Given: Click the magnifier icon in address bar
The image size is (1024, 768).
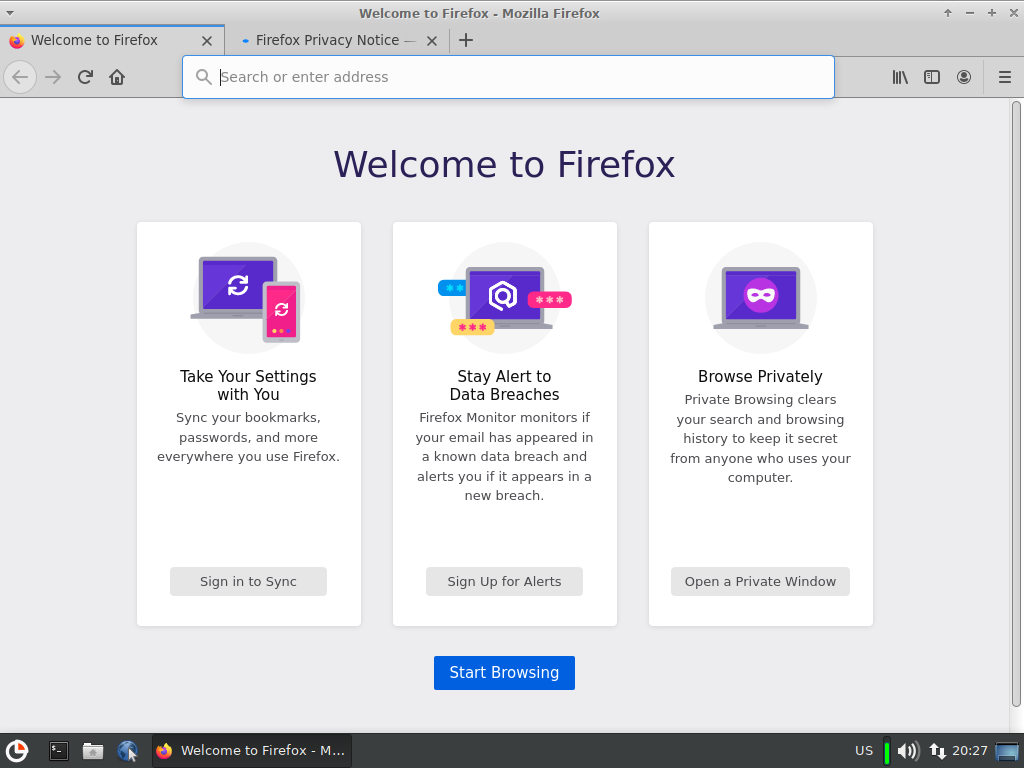Looking at the screenshot, I should (204, 77).
